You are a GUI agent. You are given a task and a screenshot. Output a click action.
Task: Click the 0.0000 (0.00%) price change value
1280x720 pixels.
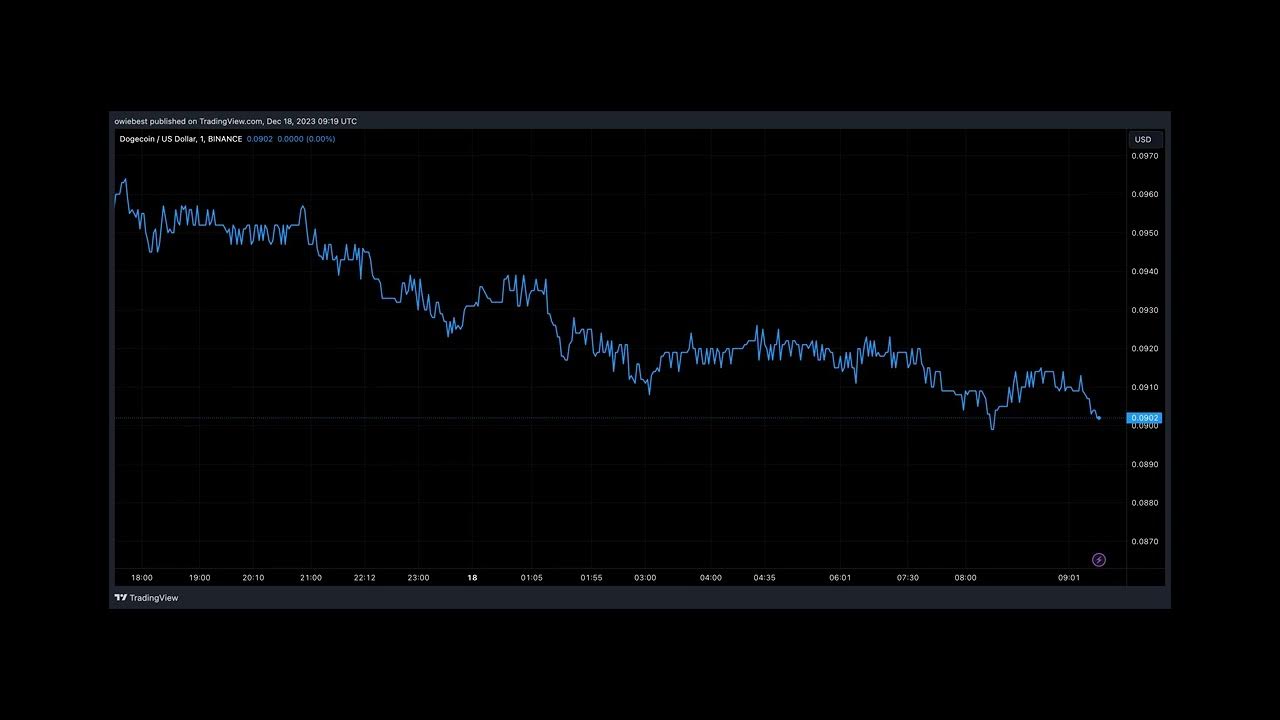[306, 139]
